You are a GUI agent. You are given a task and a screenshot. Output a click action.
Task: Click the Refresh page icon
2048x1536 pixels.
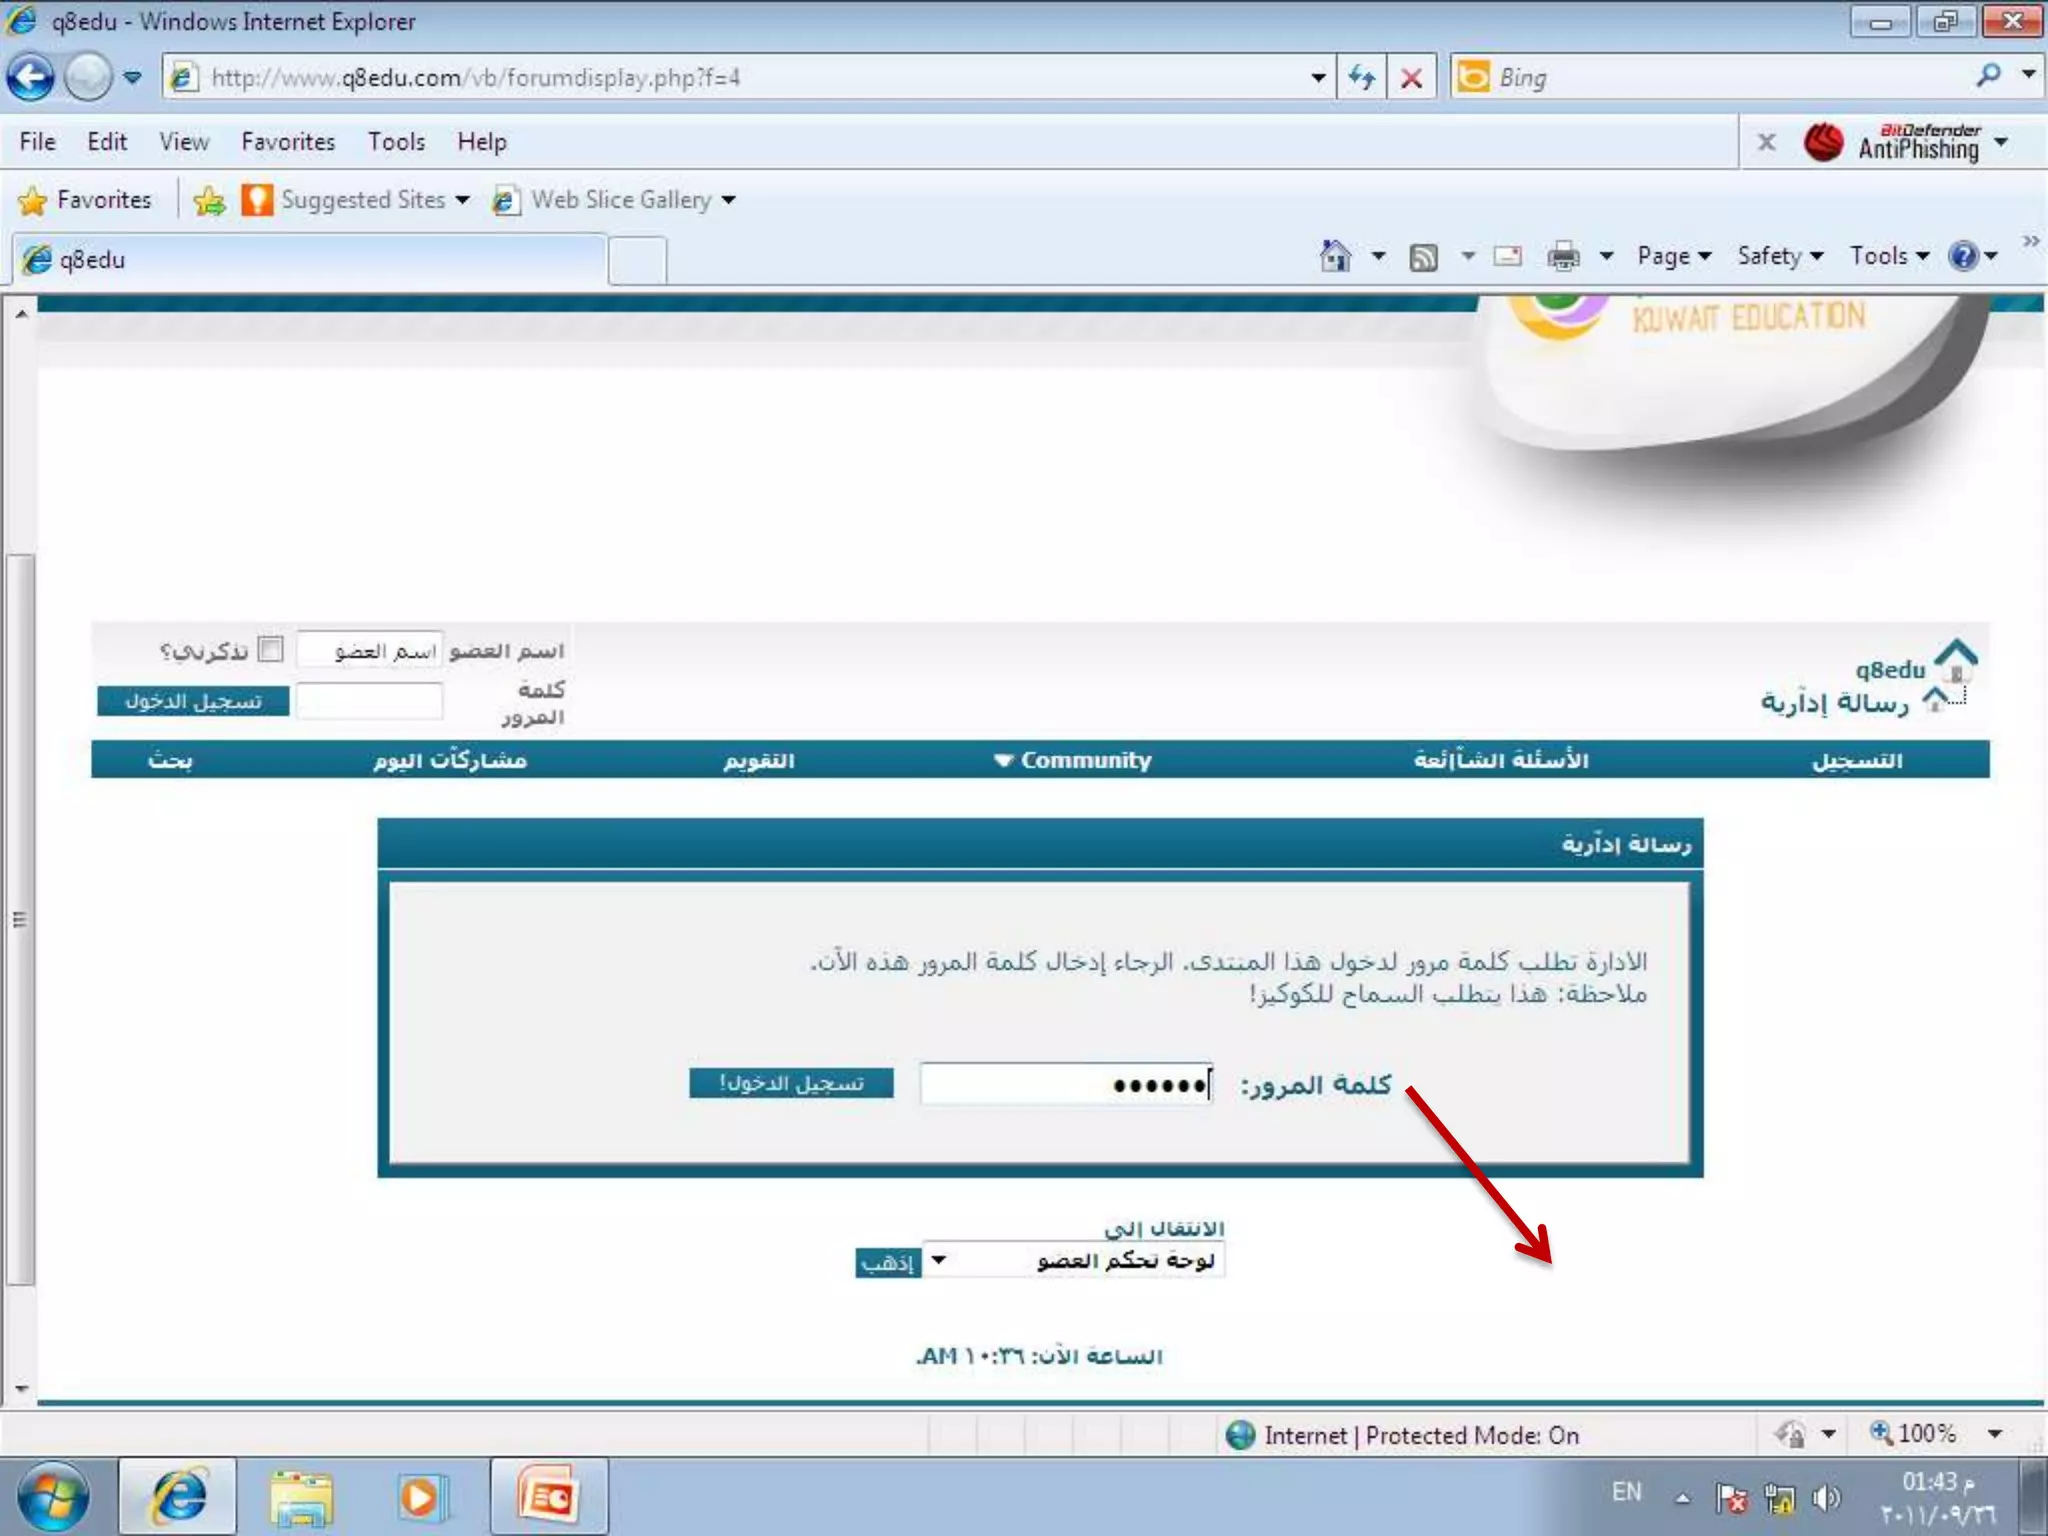(x=1362, y=77)
